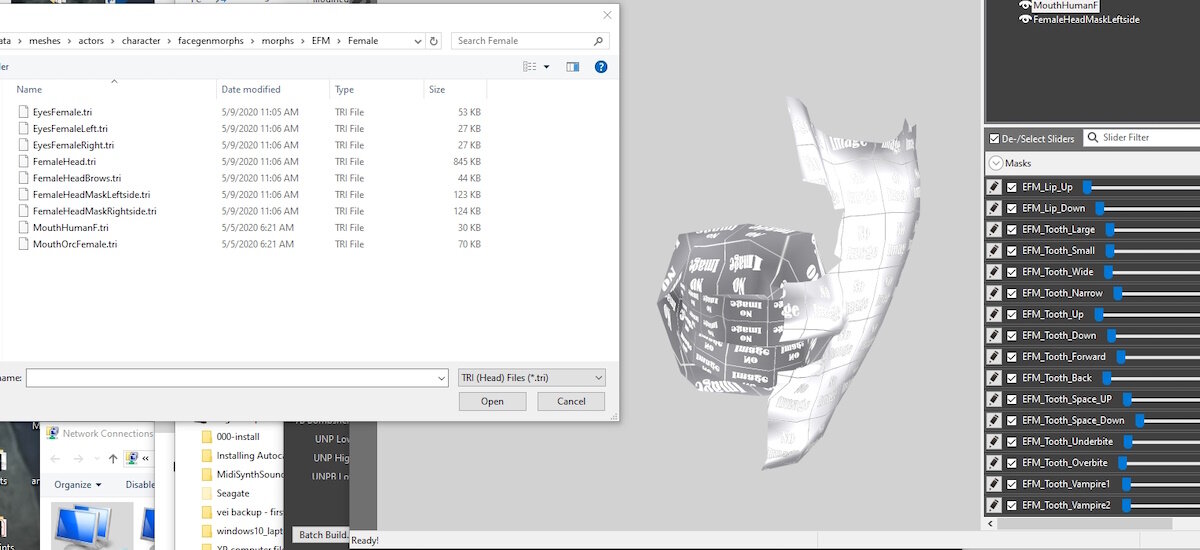Toggle De-/Select Sliders checkbox
Screen dimensions: 1200x550
coord(994,138)
